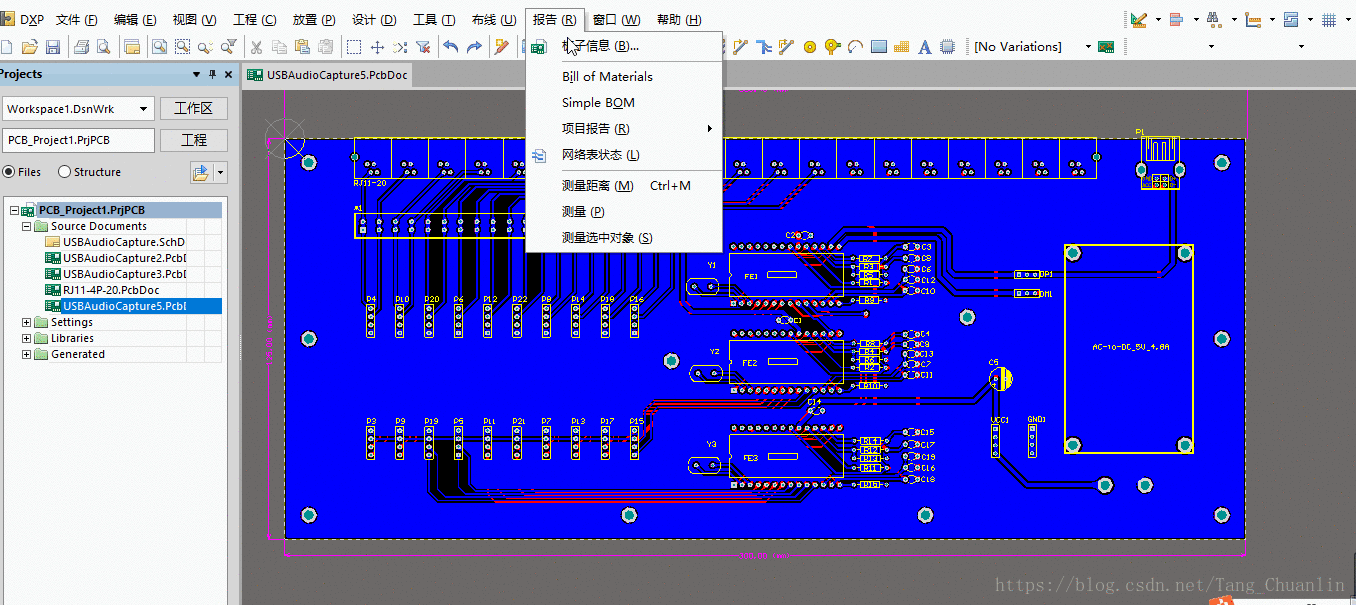Click the 工作区 button
Image resolution: width=1356 pixels, height=605 pixels.
[194, 108]
